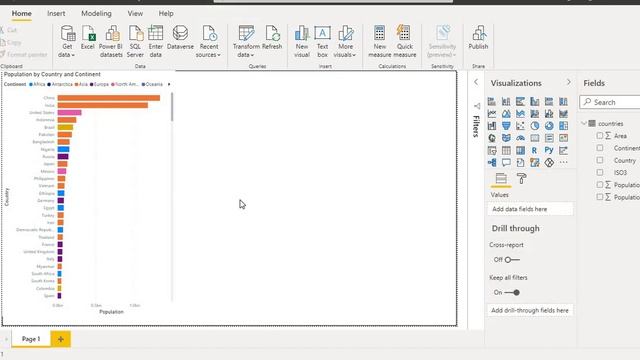Select the clustered column chart visual
The image size is (640, 360).
click(535, 101)
